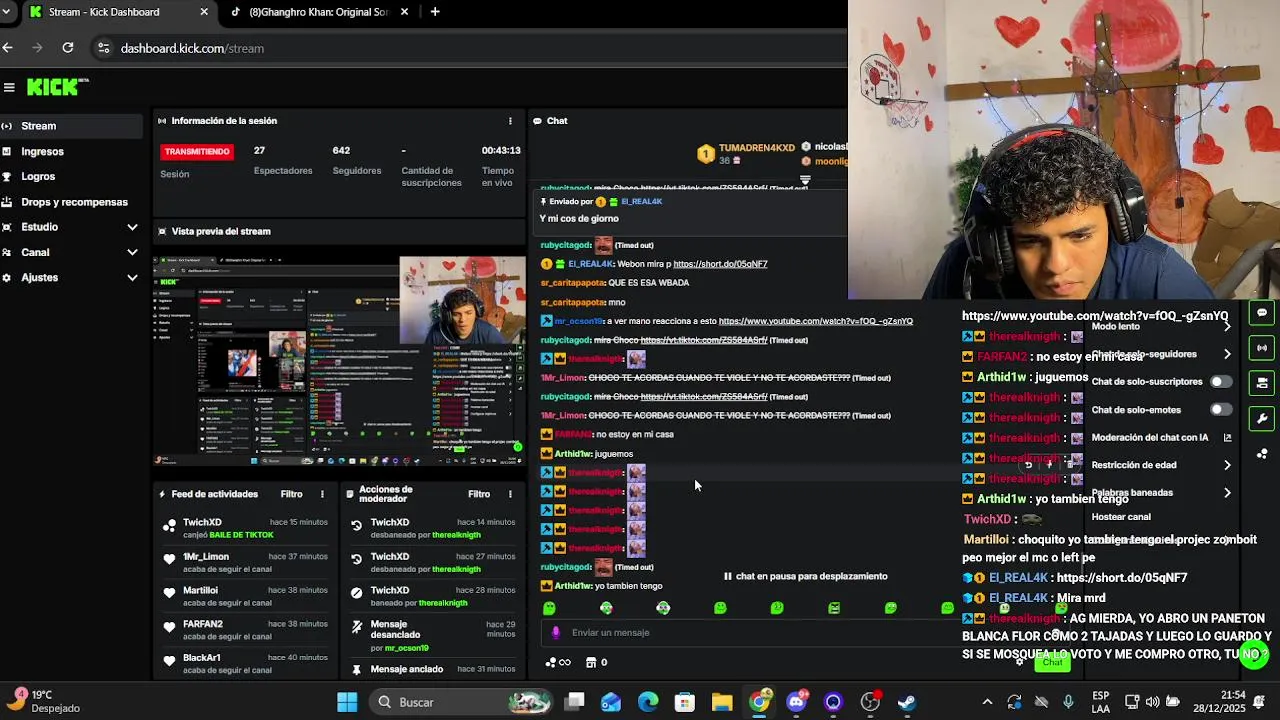Open Modo lento submenu
Viewport: 1280px width, 720px height.
(x=1160, y=327)
